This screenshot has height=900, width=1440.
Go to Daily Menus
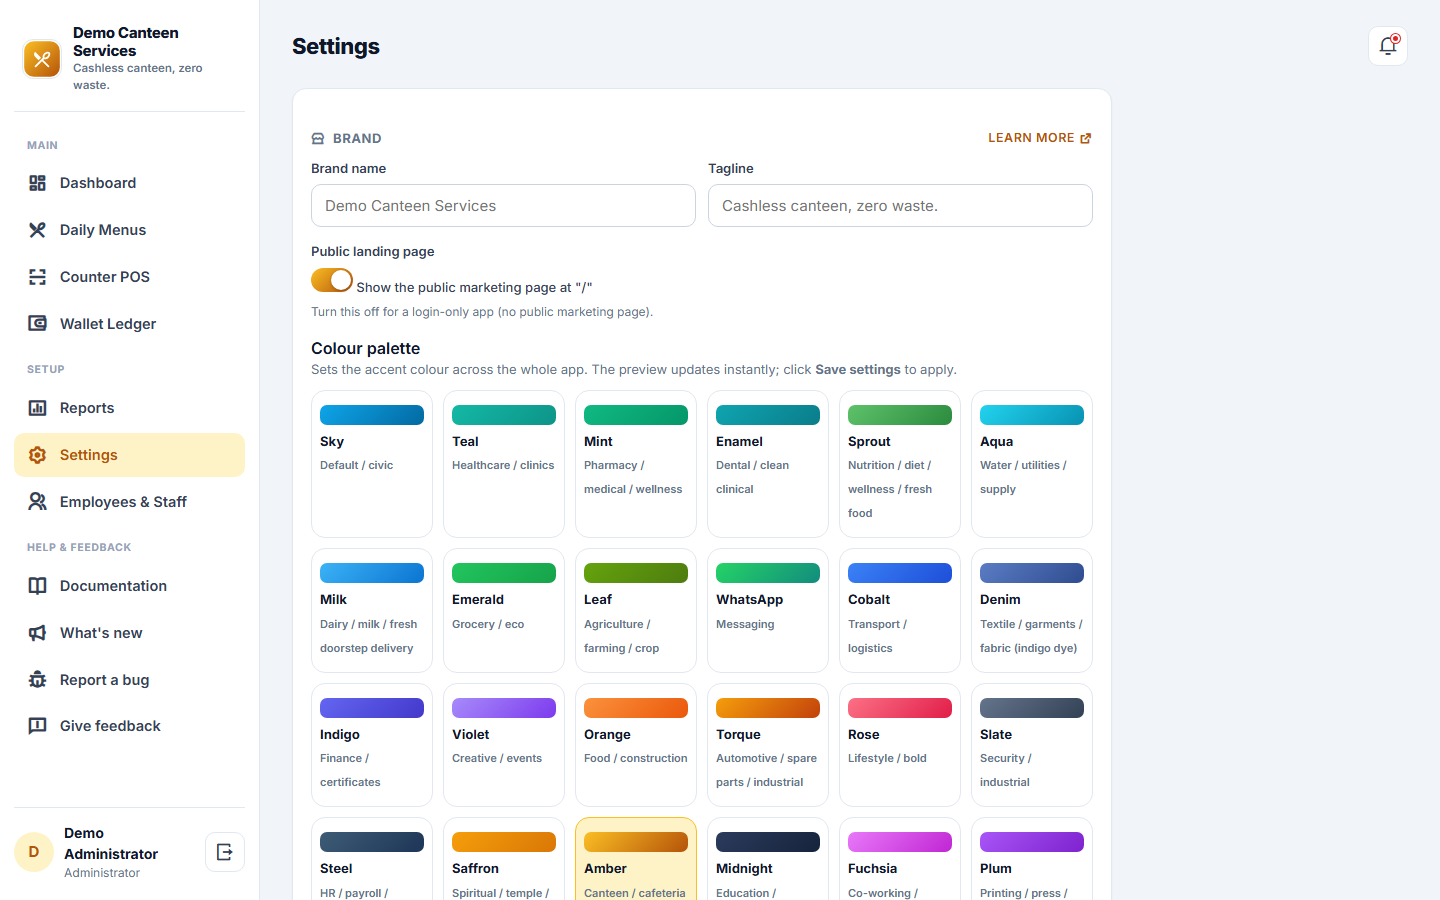129,230
